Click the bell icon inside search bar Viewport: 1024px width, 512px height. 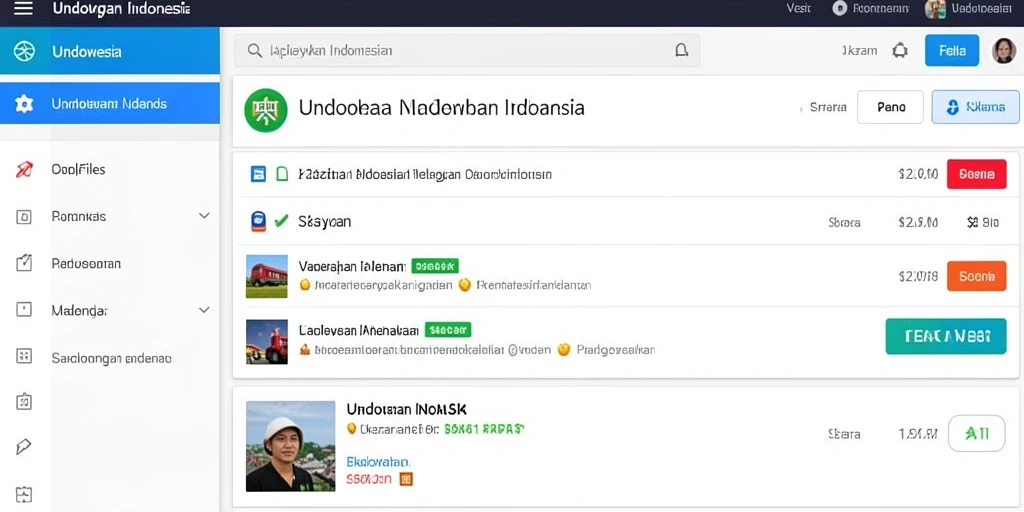click(x=681, y=50)
